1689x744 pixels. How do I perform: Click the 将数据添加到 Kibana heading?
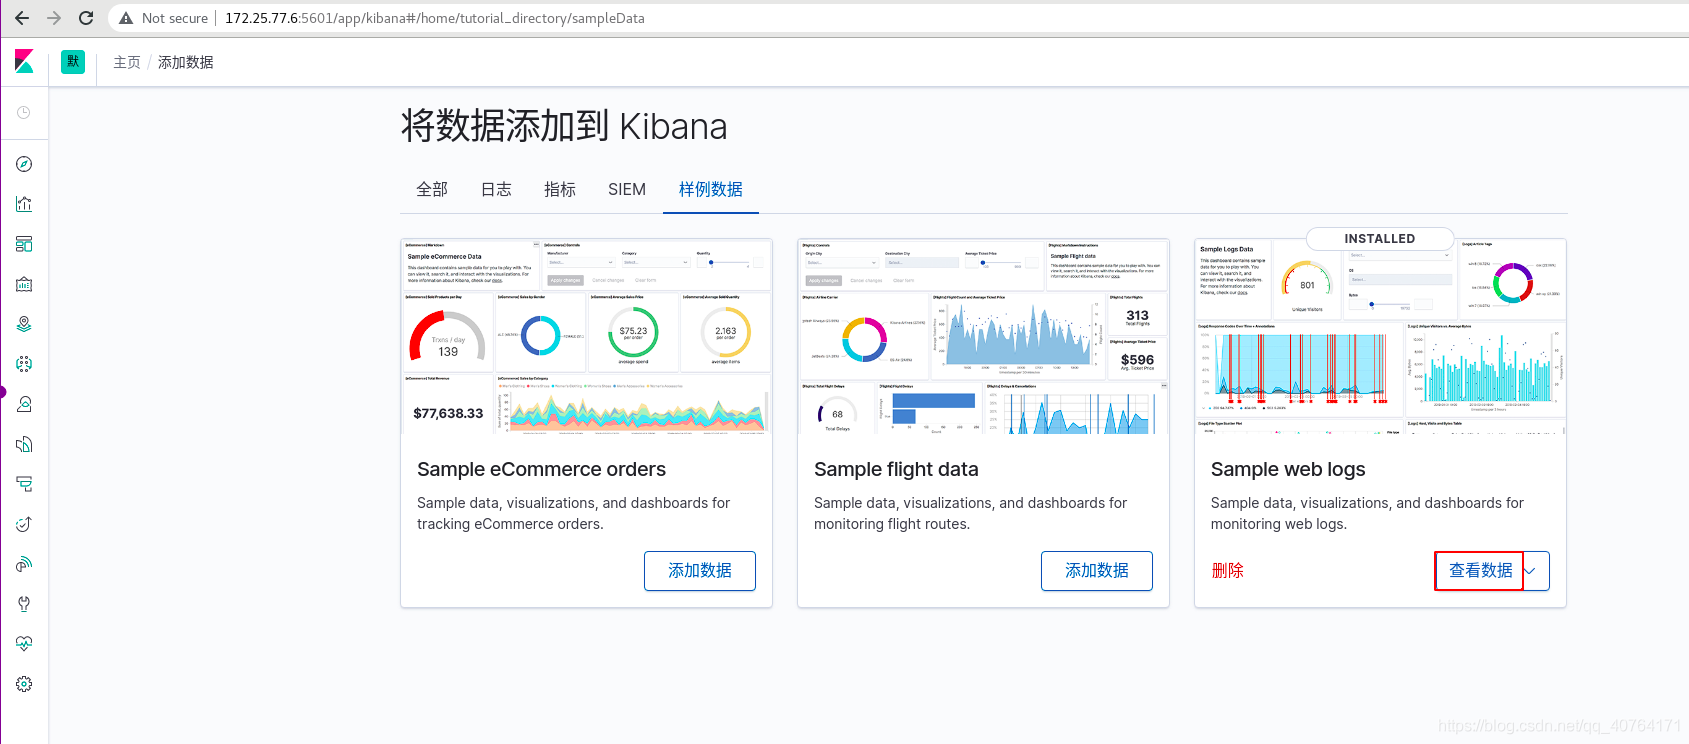point(564,127)
